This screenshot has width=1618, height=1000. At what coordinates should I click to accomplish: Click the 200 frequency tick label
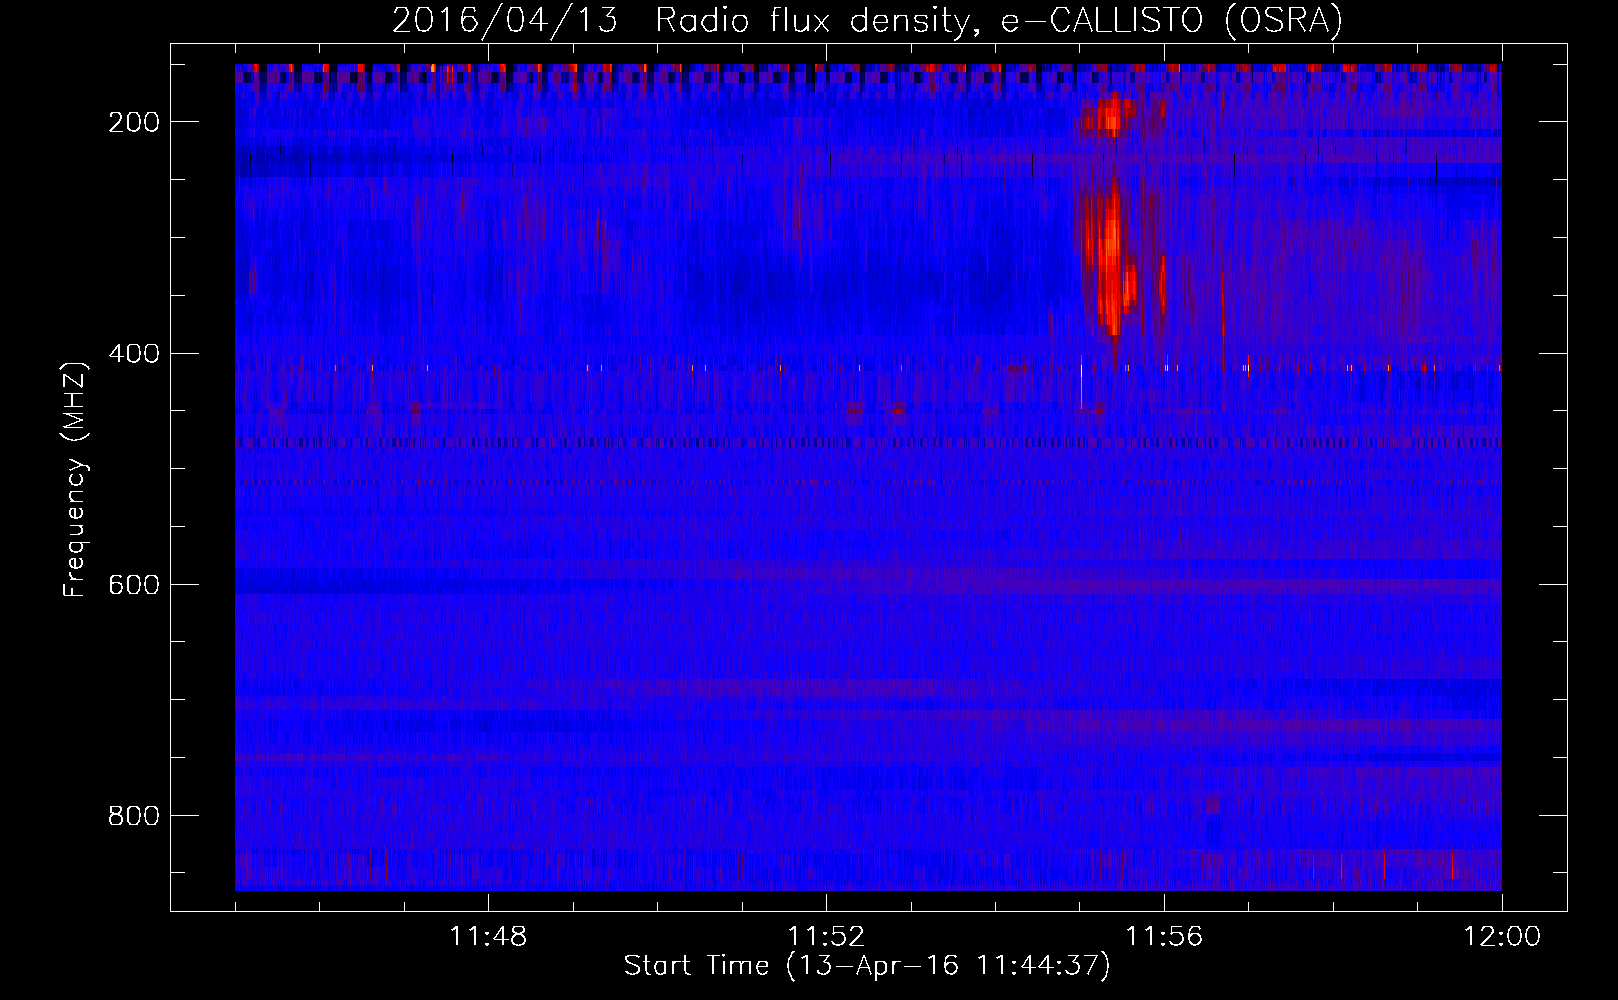(134, 122)
